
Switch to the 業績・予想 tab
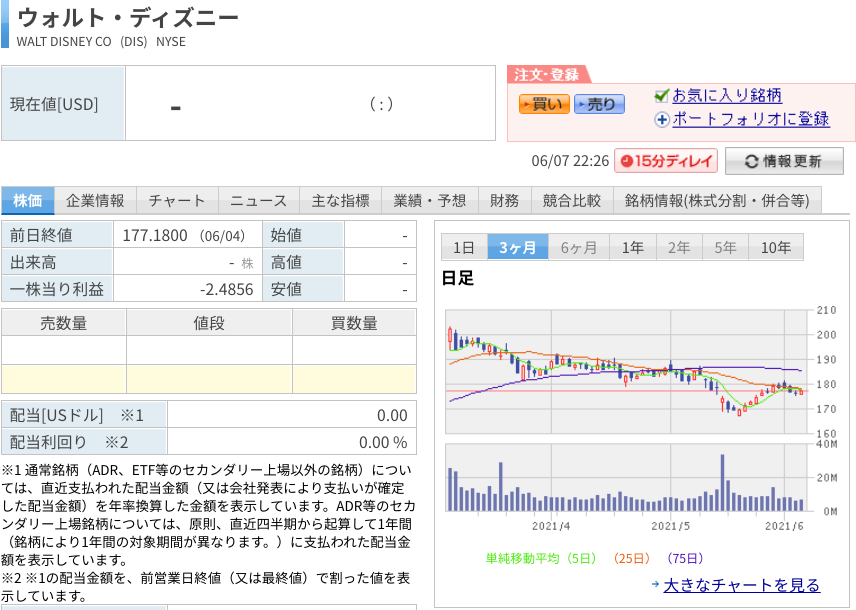pos(430,200)
